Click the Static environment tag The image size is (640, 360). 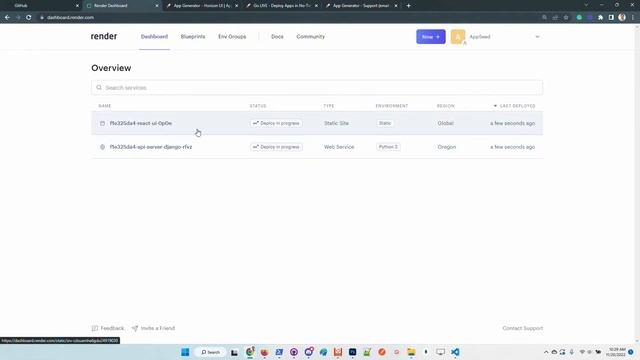click(385, 123)
